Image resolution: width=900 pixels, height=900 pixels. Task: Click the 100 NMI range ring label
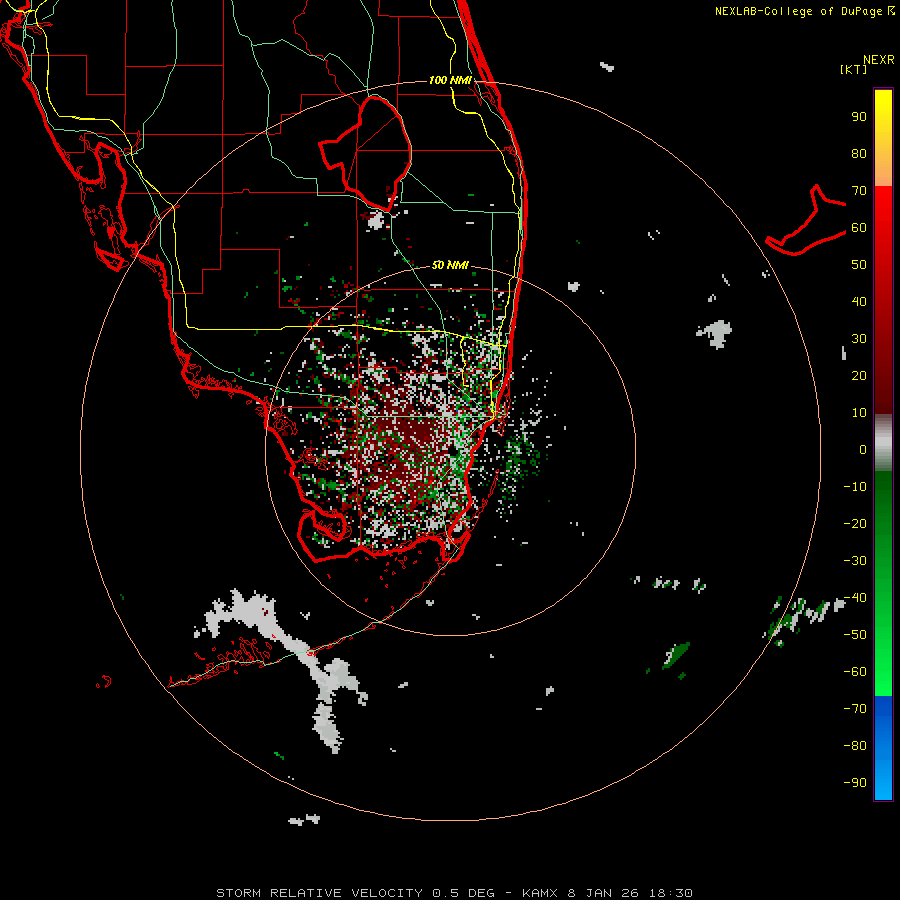450,80
